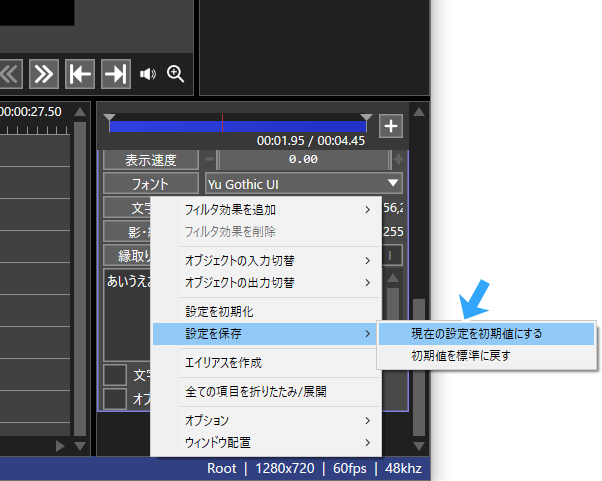Image resolution: width=602 pixels, height=481 pixels.
Task: Click the timeline vertical scroll-up arrow
Action: [80, 112]
